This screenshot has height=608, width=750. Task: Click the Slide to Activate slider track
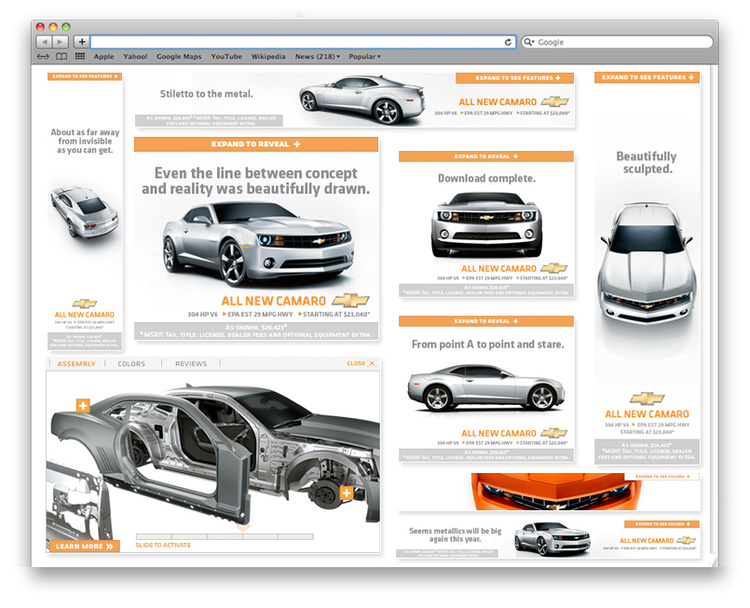pyautogui.click(x=224, y=537)
